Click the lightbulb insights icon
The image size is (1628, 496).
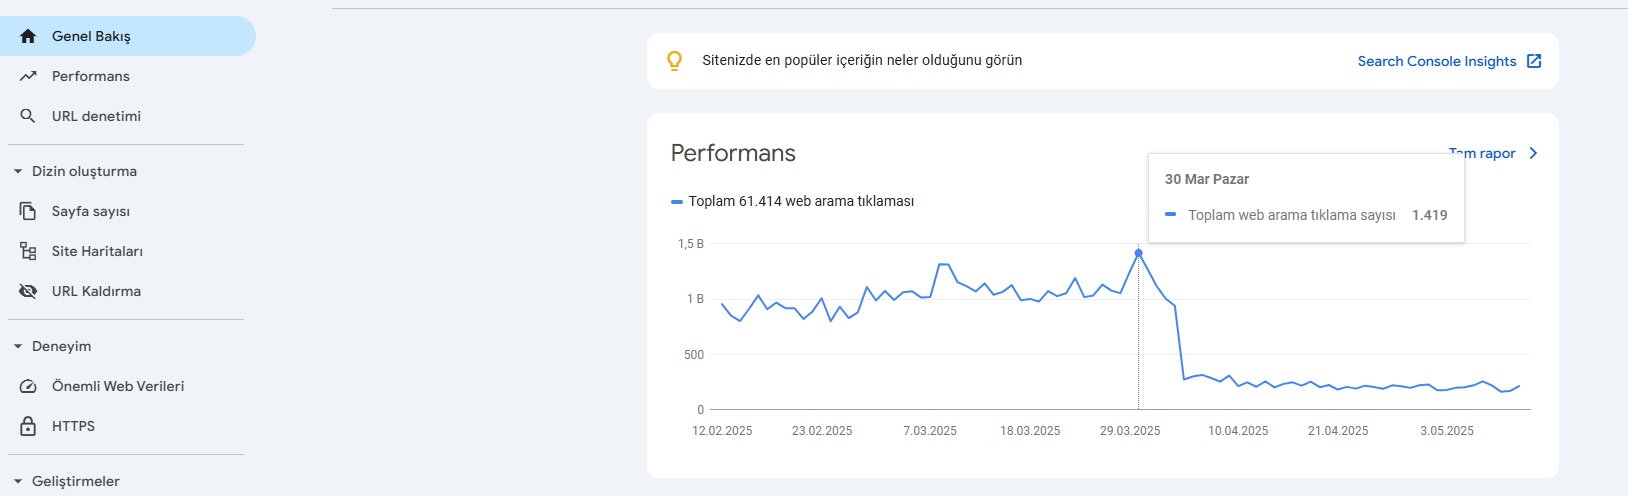675,61
